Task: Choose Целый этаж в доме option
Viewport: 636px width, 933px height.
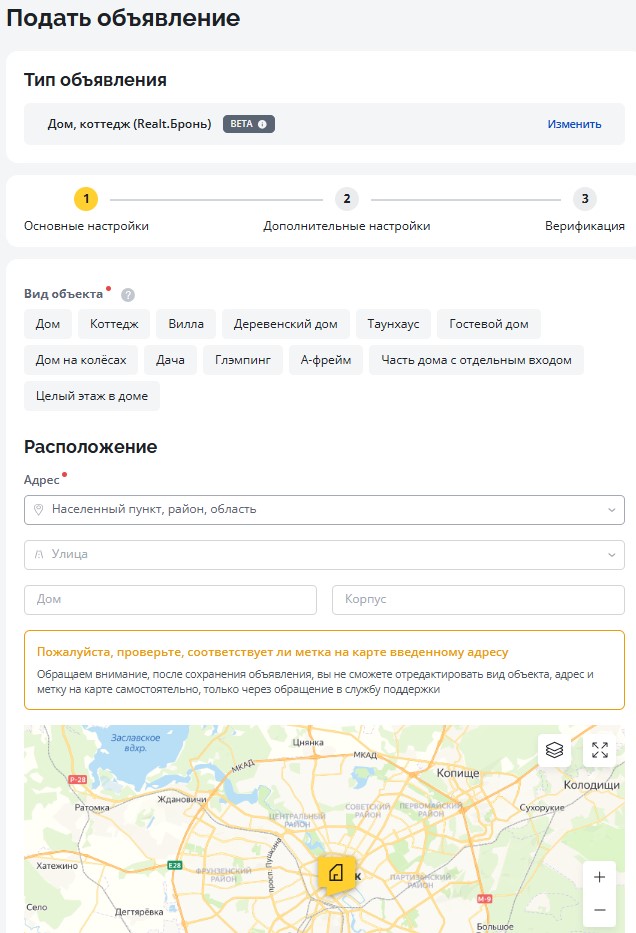Action: click(92, 396)
